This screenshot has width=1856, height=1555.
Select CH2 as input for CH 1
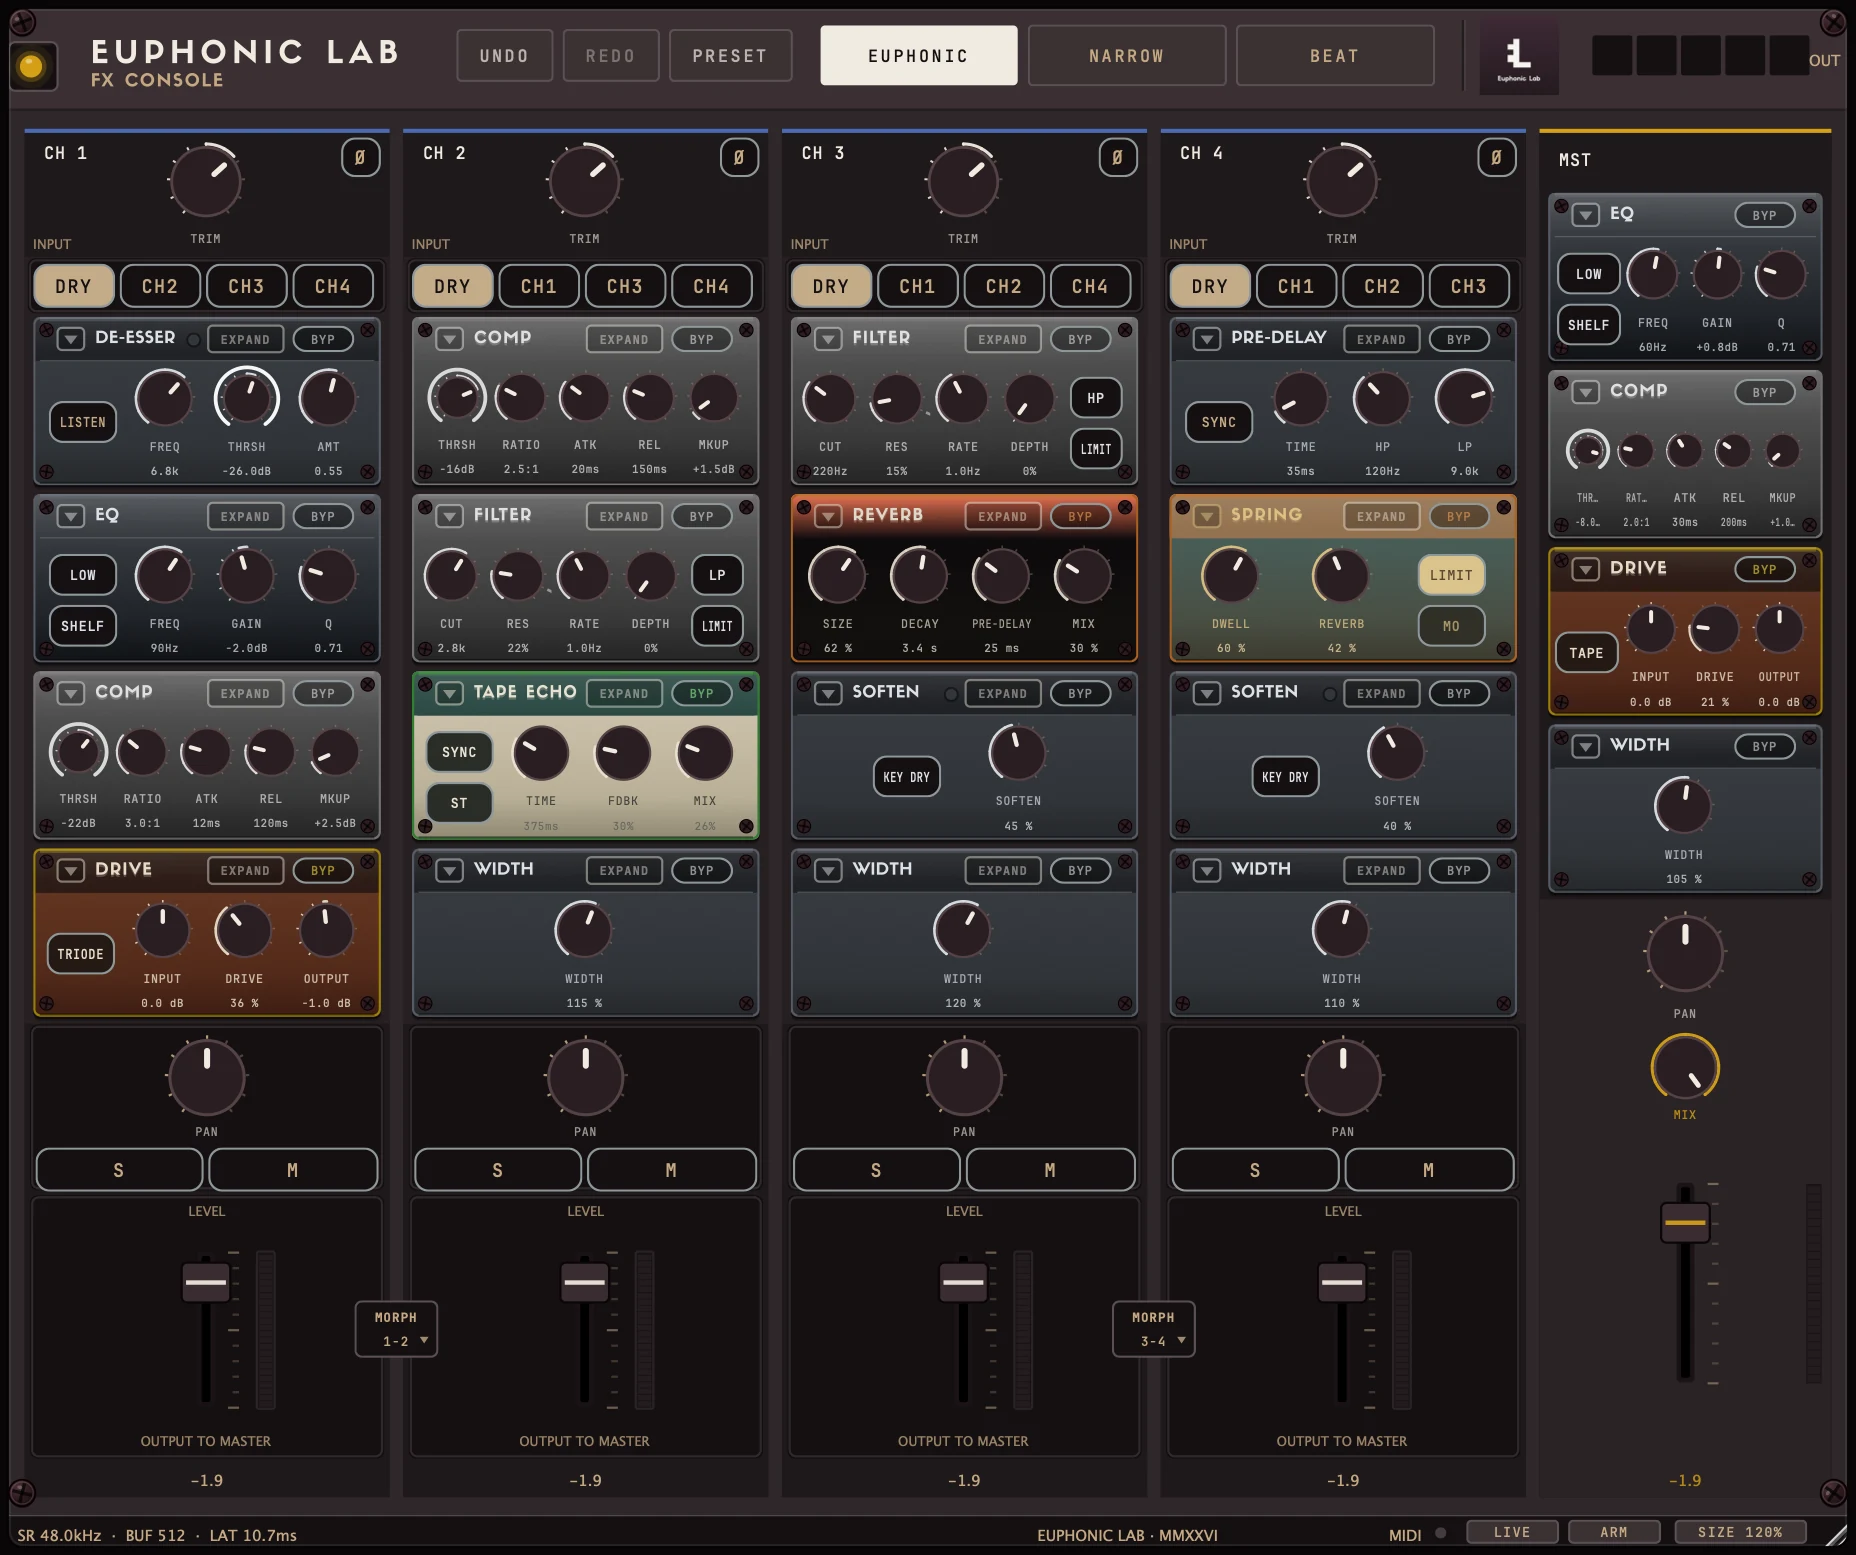(x=160, y=286)
